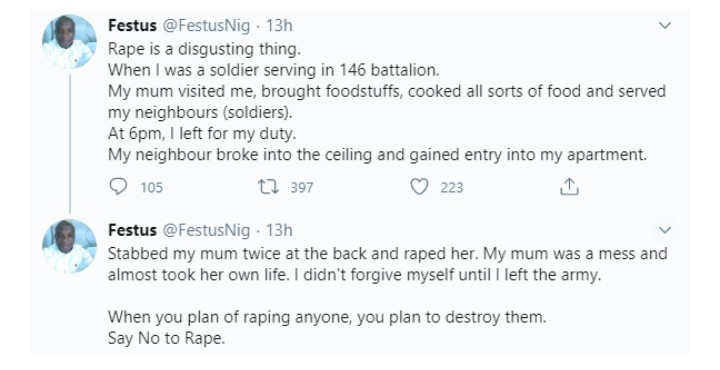720x370 pixels.
Task: Share the first tweet via upload icon
Action: click(x=569, y=186)
